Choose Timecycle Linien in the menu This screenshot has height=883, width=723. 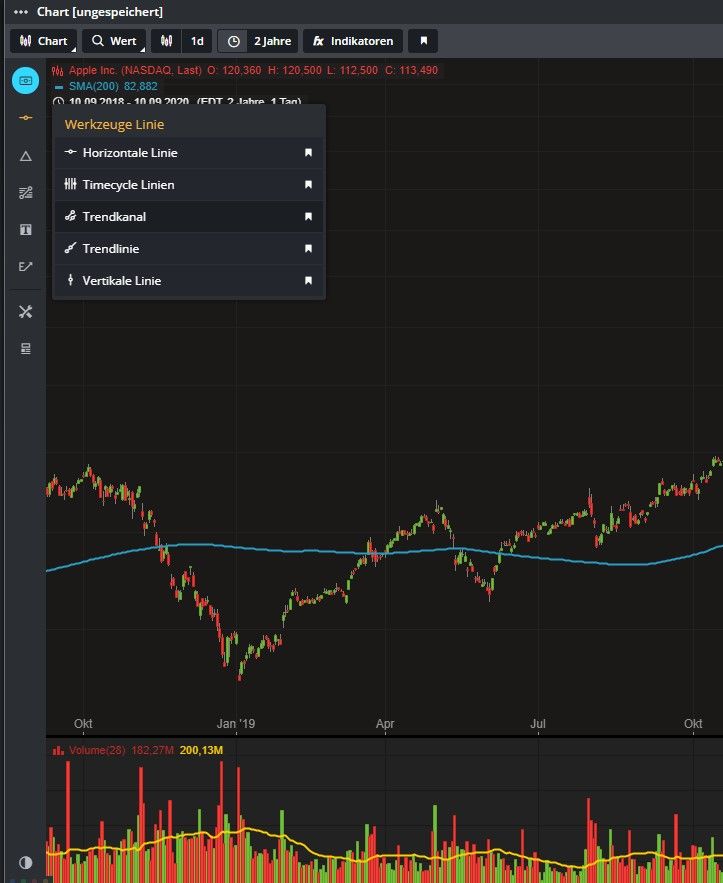128,185
